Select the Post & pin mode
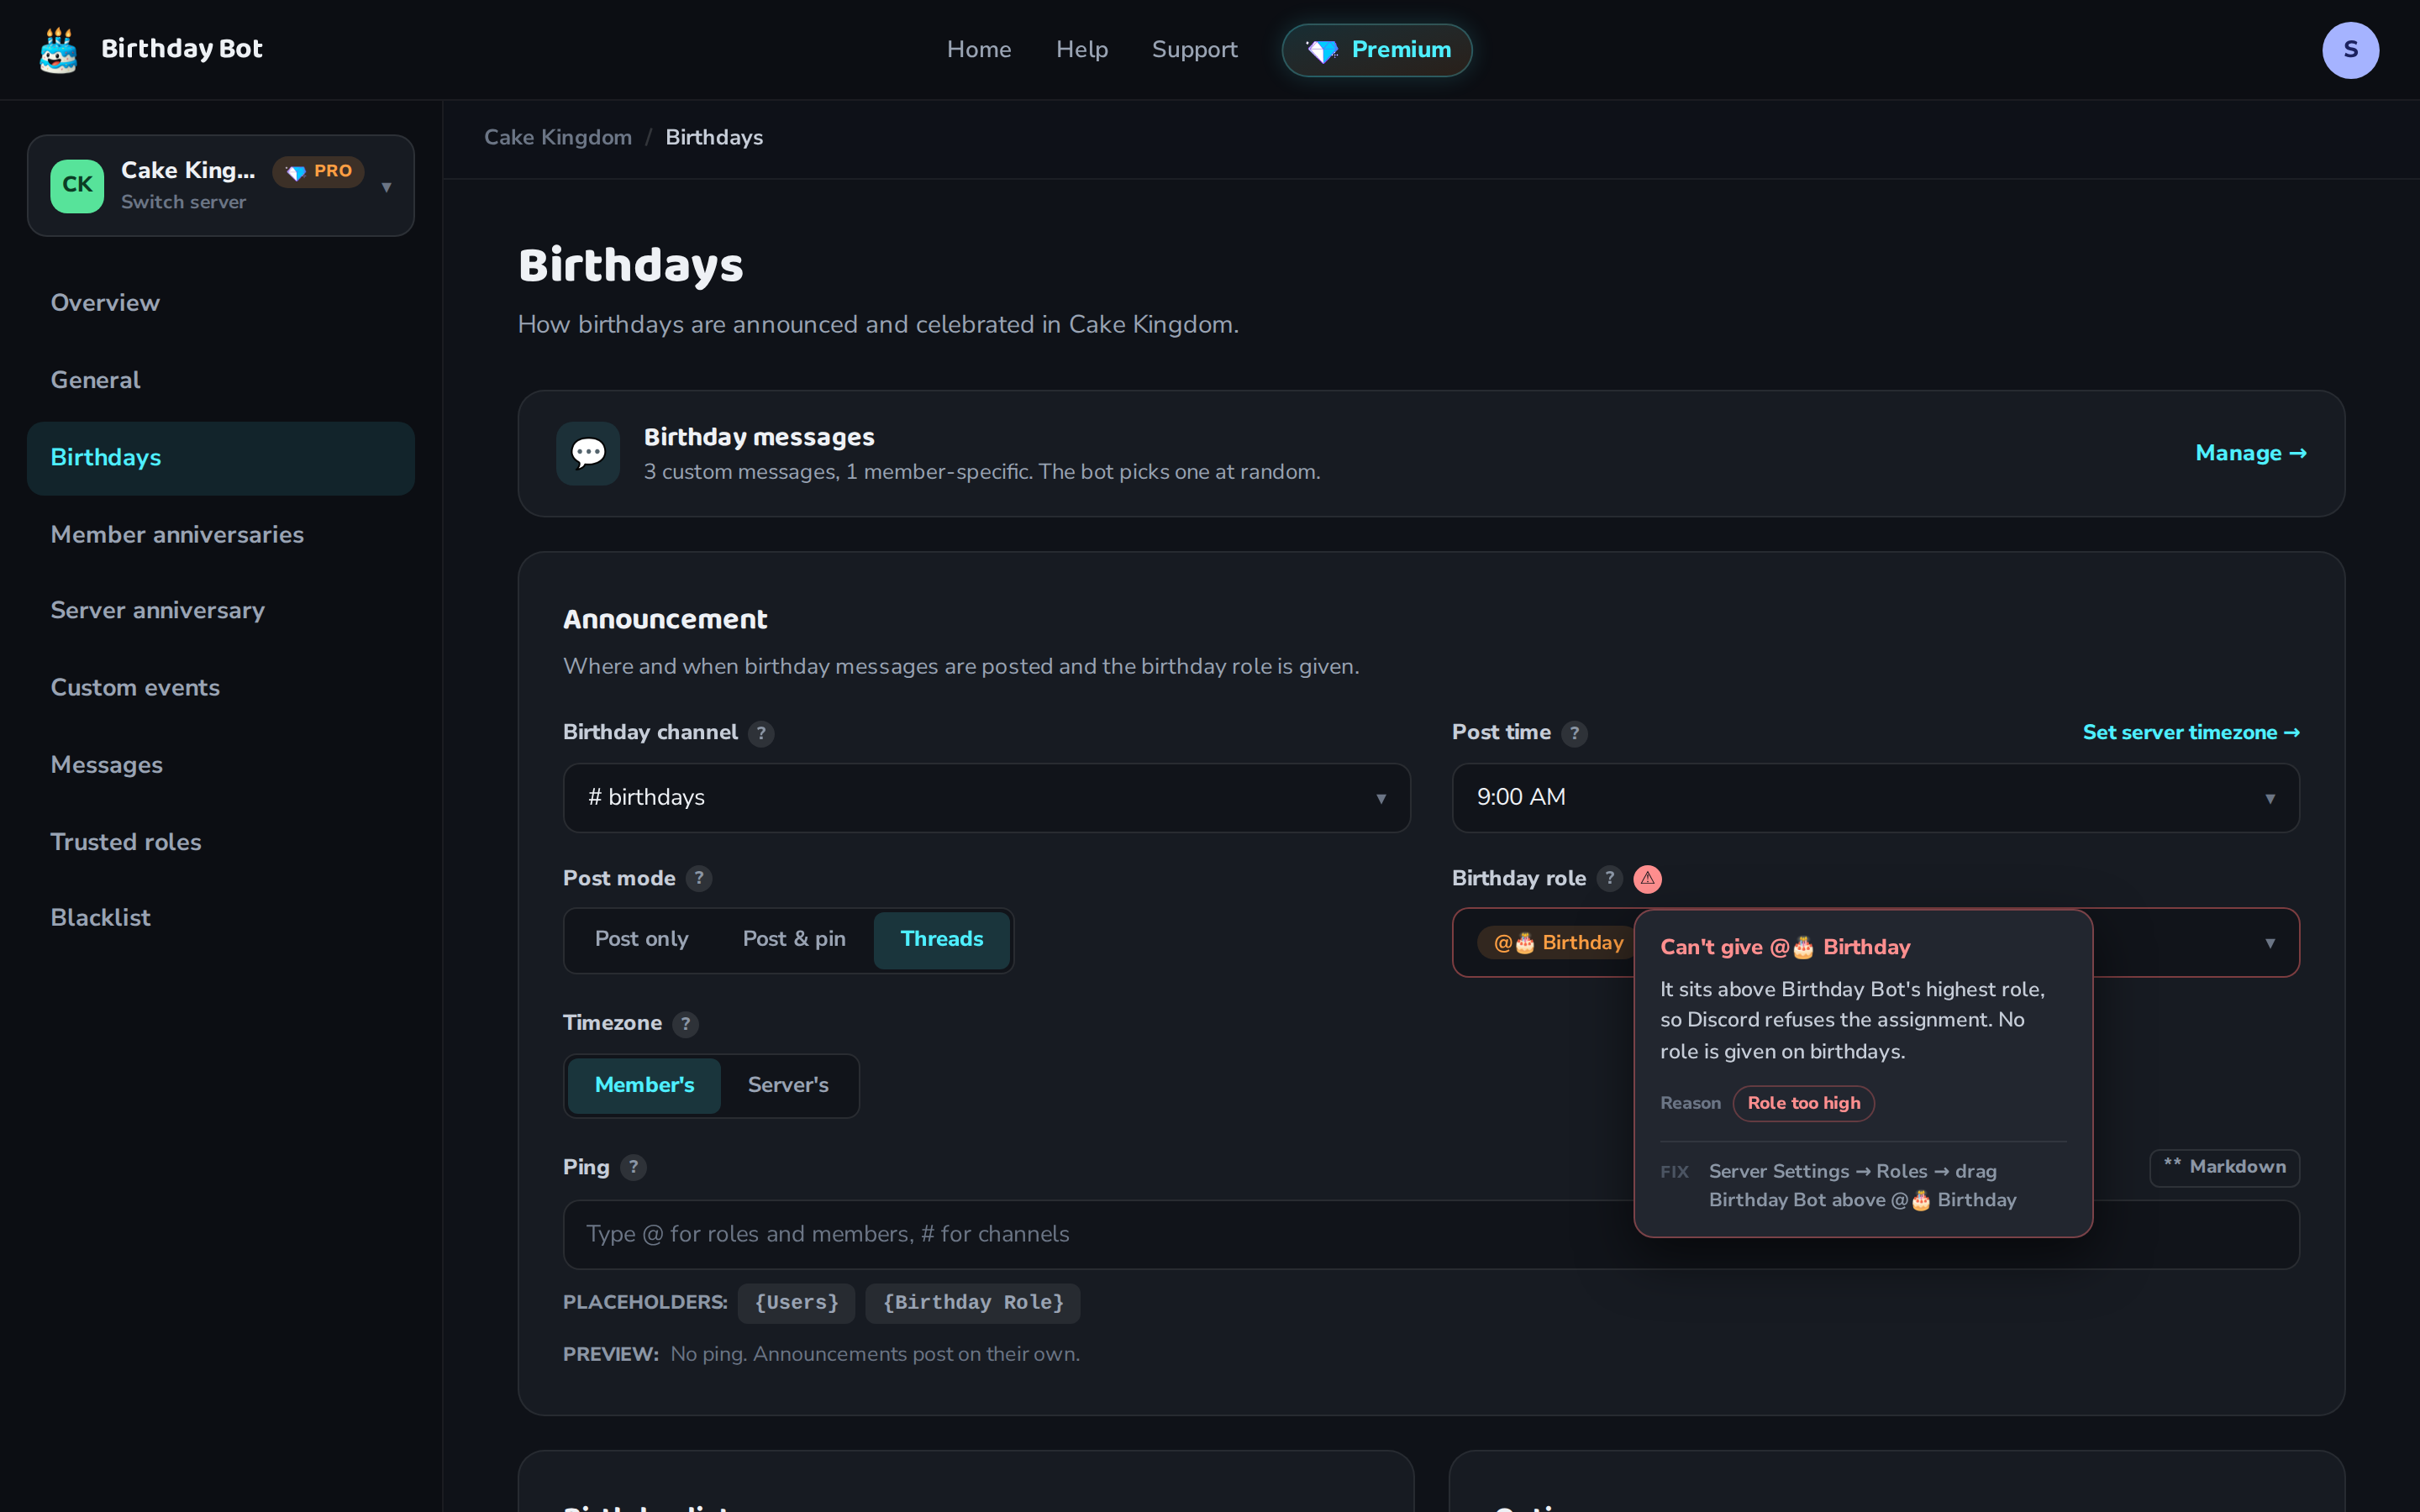Viewport: 2420px width, 1512px height. tap(794, 939)
